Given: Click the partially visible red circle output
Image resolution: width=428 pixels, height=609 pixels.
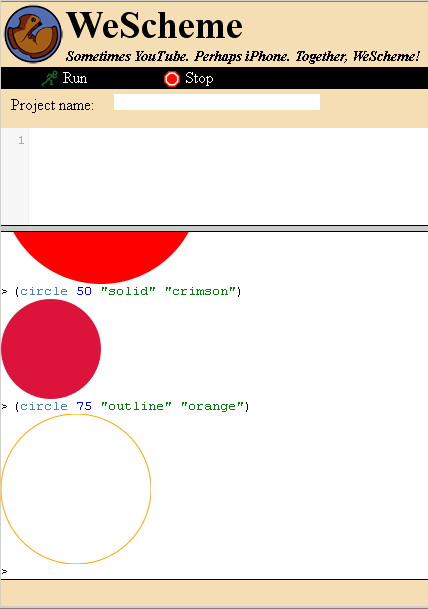Looking at the screenshot, I should coord(101,256).
